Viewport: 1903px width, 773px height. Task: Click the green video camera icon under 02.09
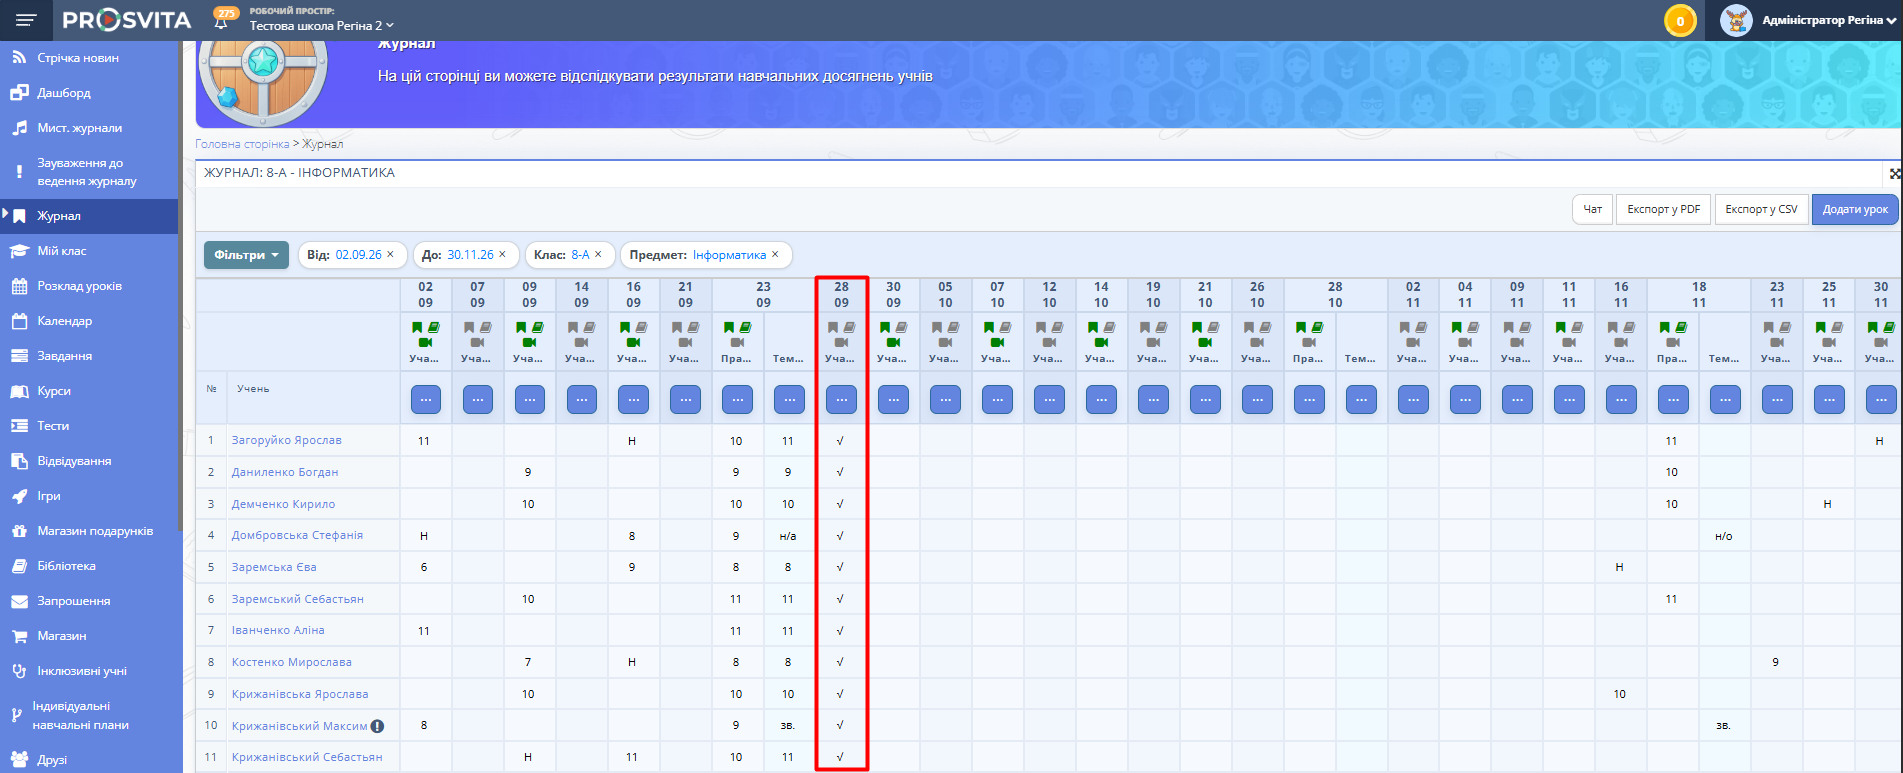pos(425,342)
